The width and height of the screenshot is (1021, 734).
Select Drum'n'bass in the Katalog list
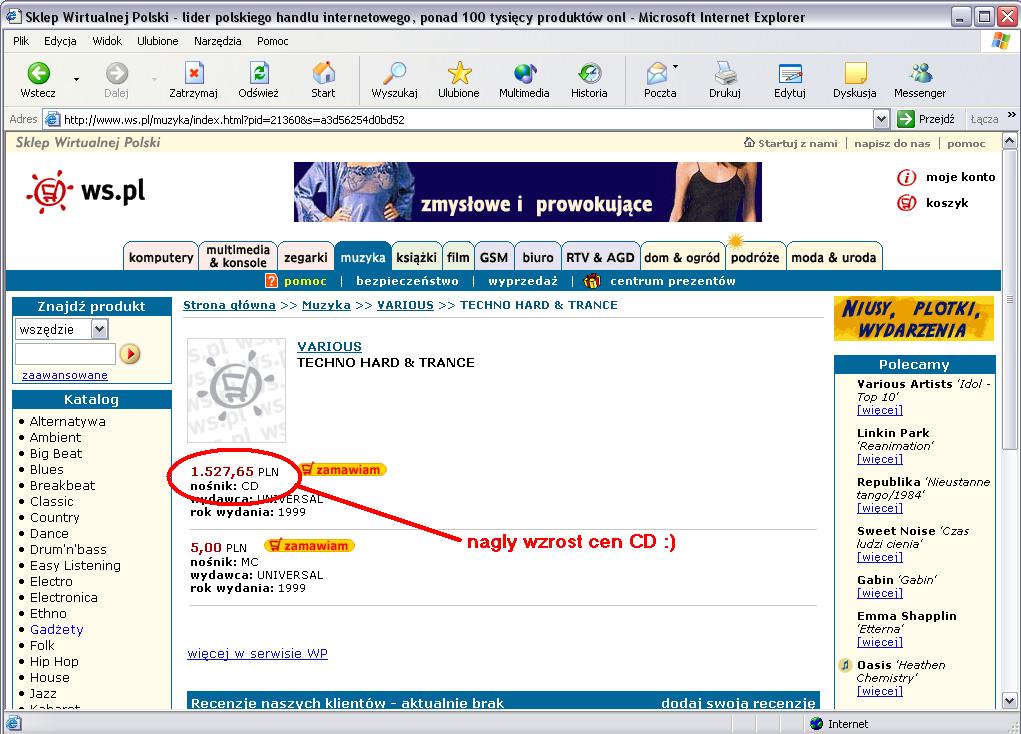point(68,549)
